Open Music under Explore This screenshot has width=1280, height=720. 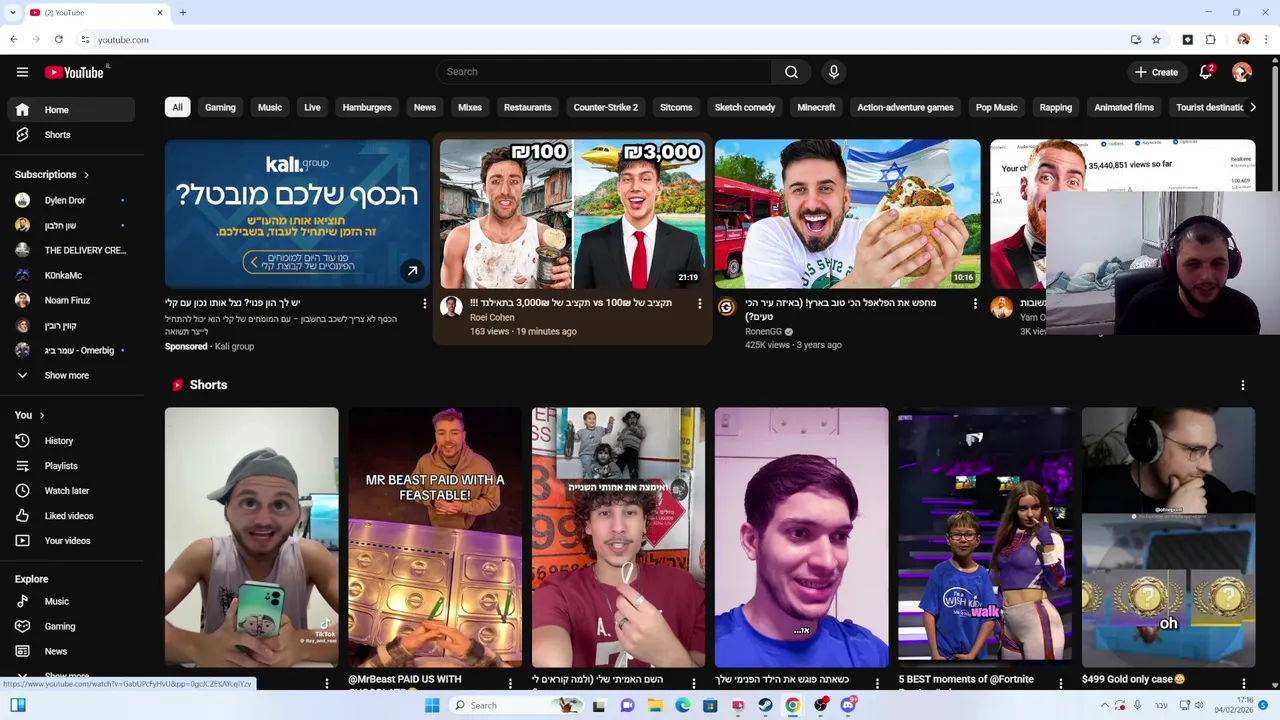(70, 602)
